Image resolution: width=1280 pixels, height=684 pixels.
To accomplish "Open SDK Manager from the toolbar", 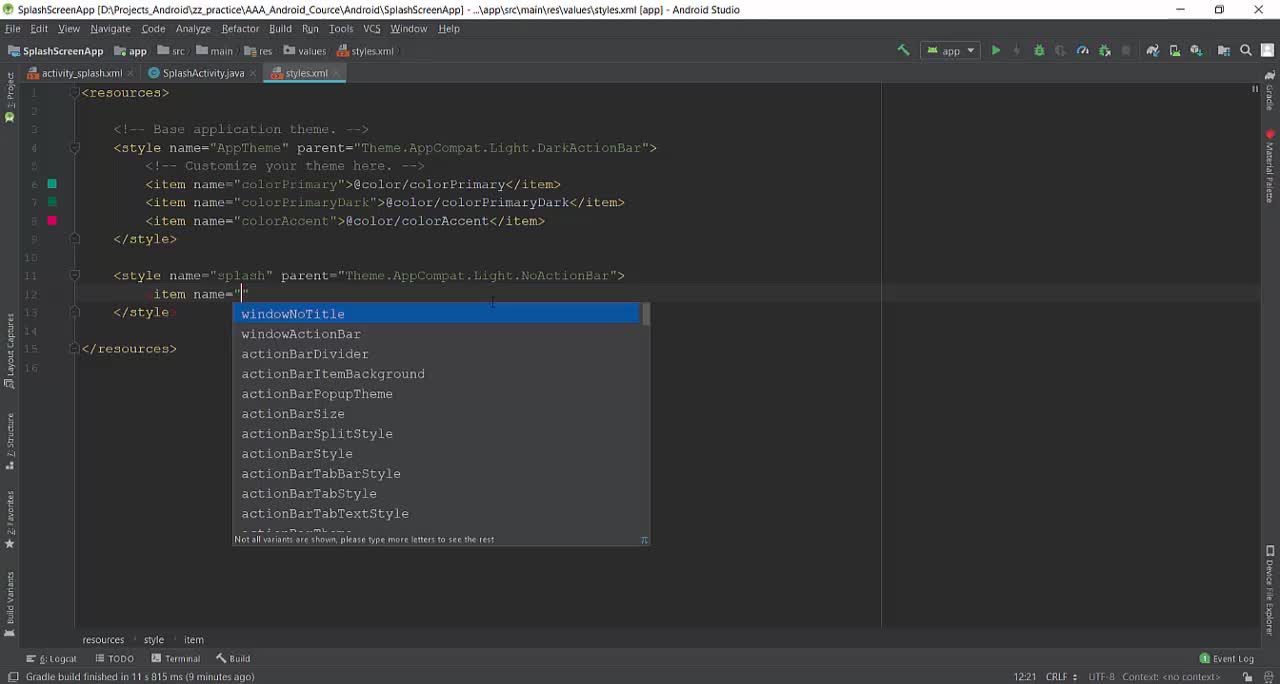I will tap(1196, 51).
